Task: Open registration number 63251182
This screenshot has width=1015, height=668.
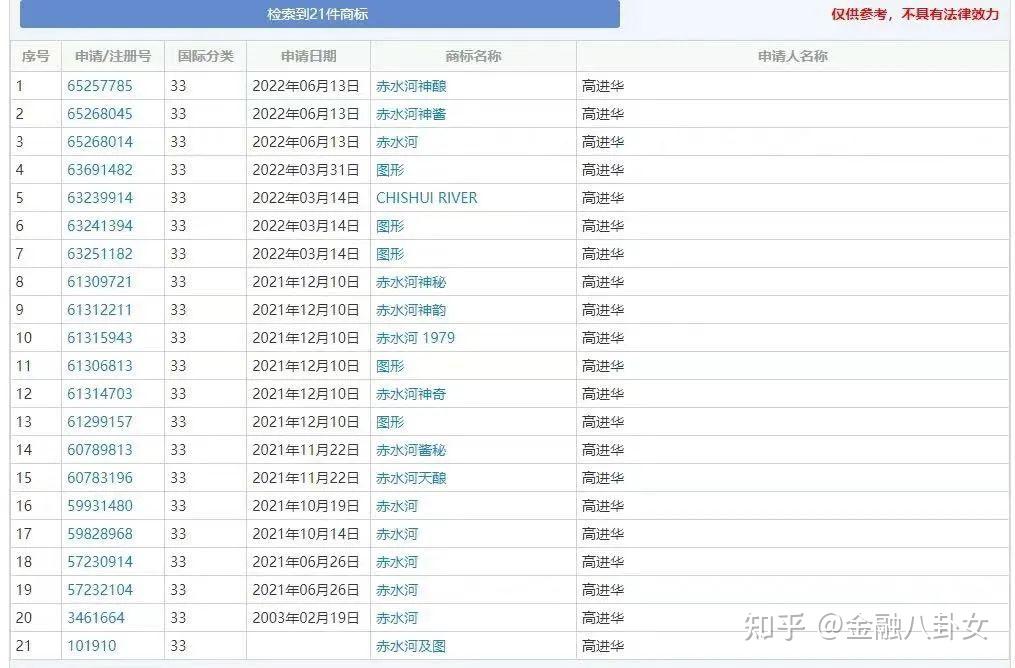Action: (x=100, y=254)
